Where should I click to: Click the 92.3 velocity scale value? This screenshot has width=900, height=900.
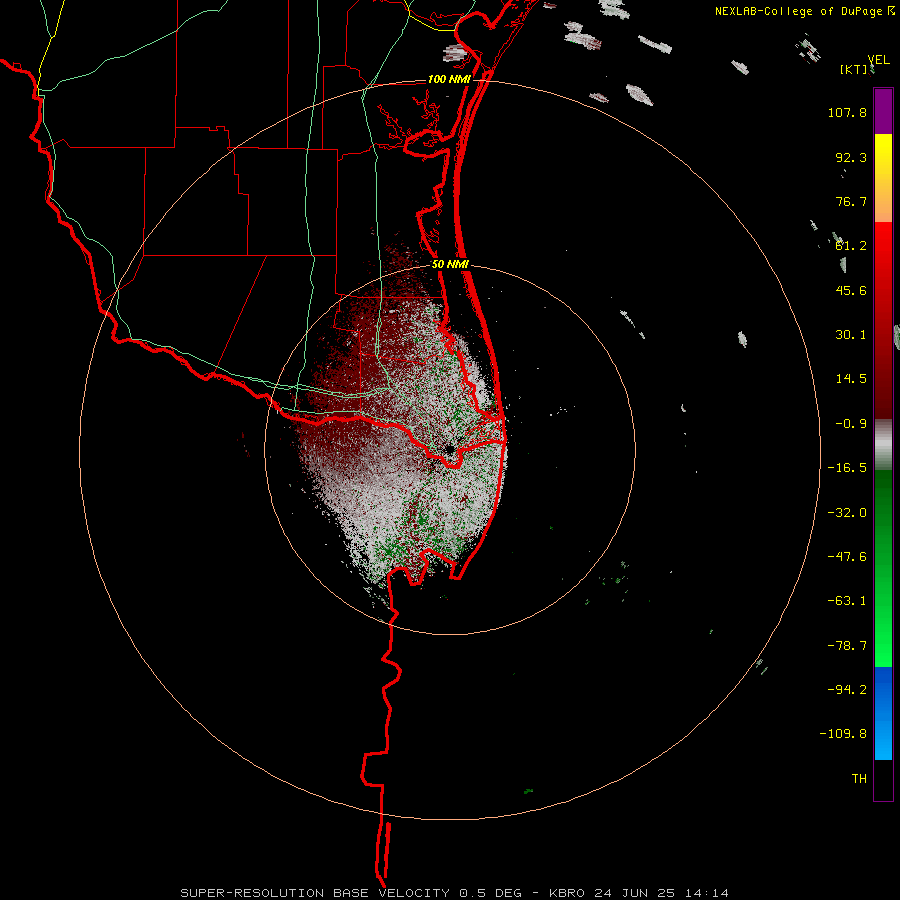coord(851,157)
